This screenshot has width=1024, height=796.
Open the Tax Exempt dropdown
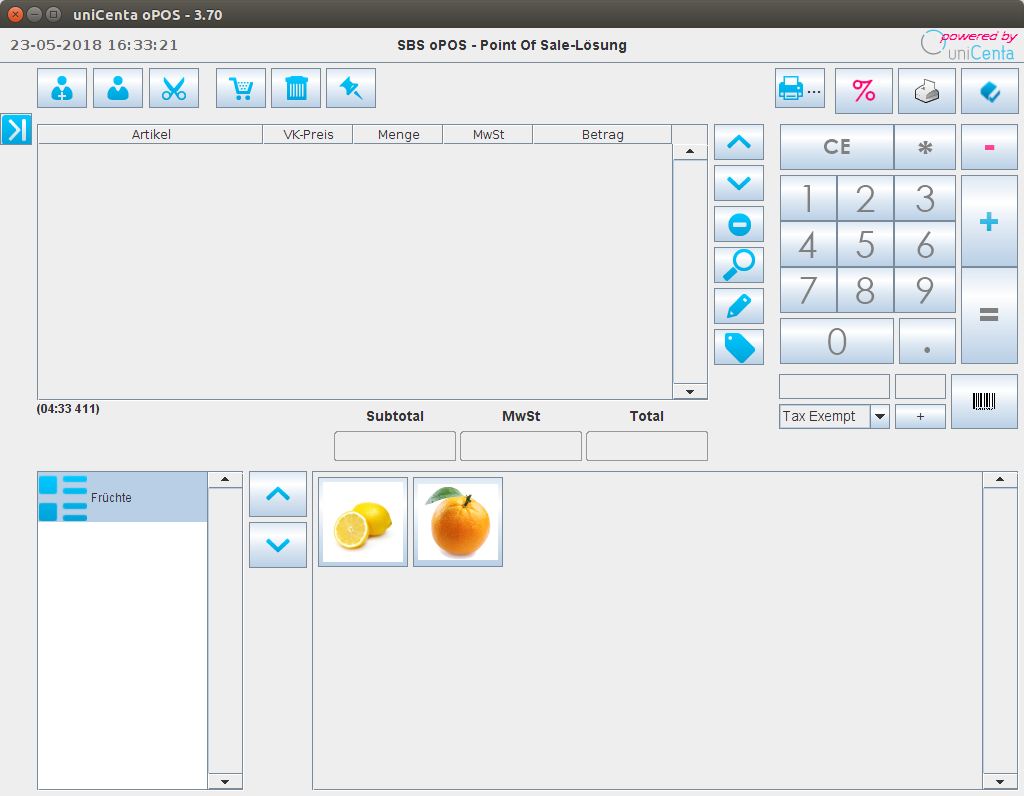pos(879,417)
